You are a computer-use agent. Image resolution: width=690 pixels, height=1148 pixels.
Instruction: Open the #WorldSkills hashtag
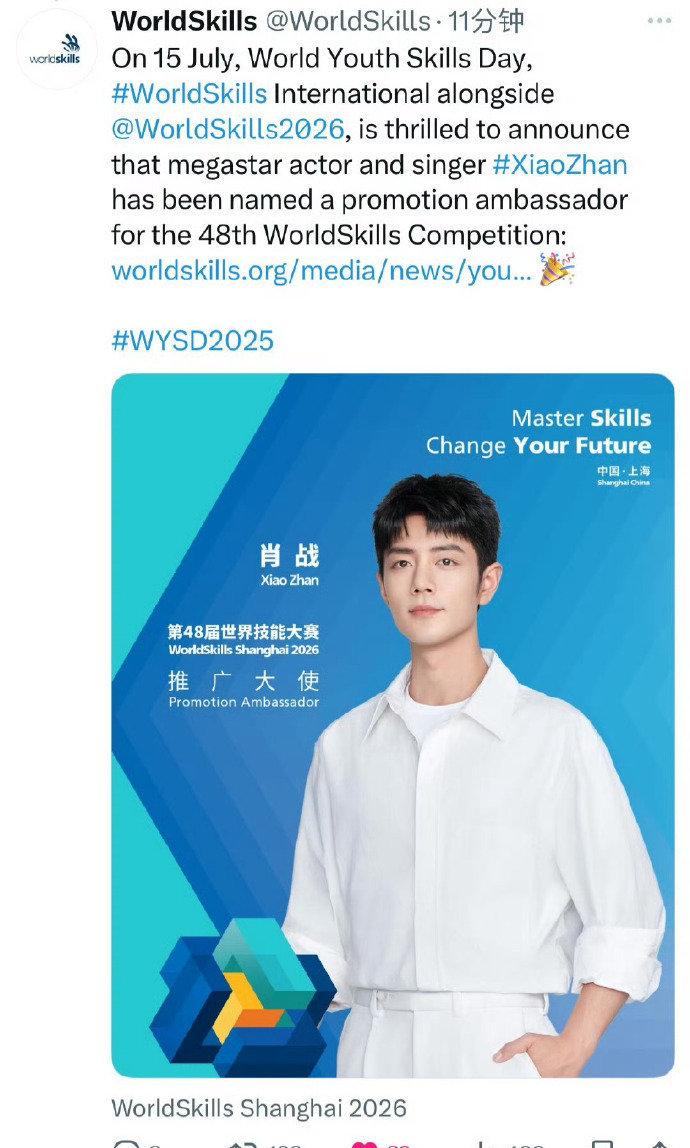click(x=189, y=94)
